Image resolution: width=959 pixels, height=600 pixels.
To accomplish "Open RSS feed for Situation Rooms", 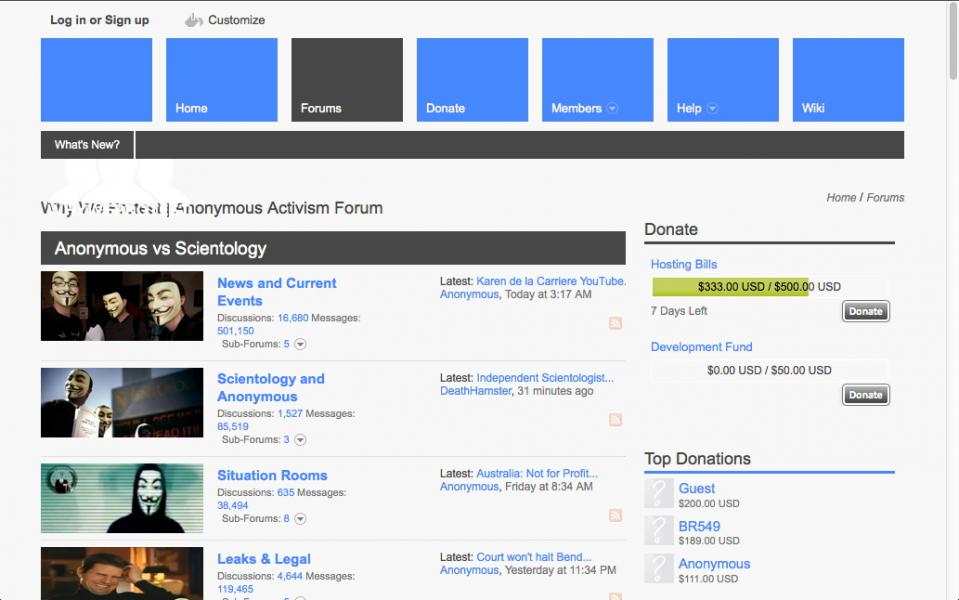I will (x=615, y=515).
